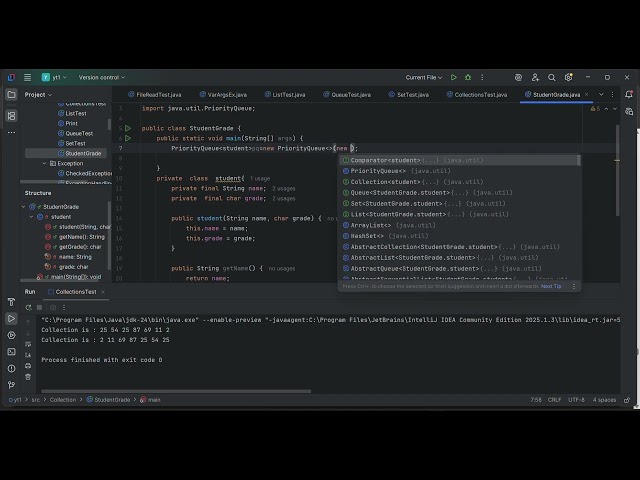
Task: Open Code With Me add-user icon
Action: click(535, 77)
